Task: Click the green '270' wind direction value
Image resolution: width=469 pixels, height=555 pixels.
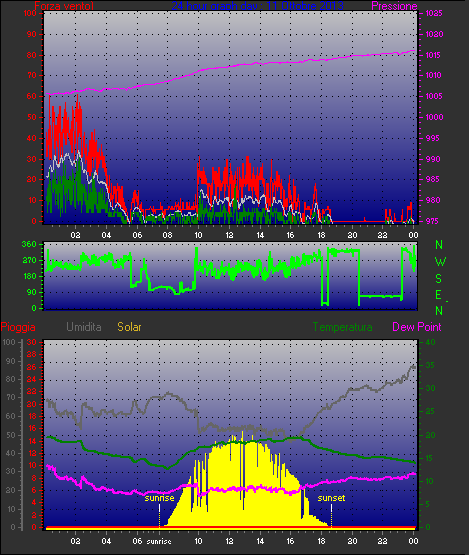Action: point(29,260)
